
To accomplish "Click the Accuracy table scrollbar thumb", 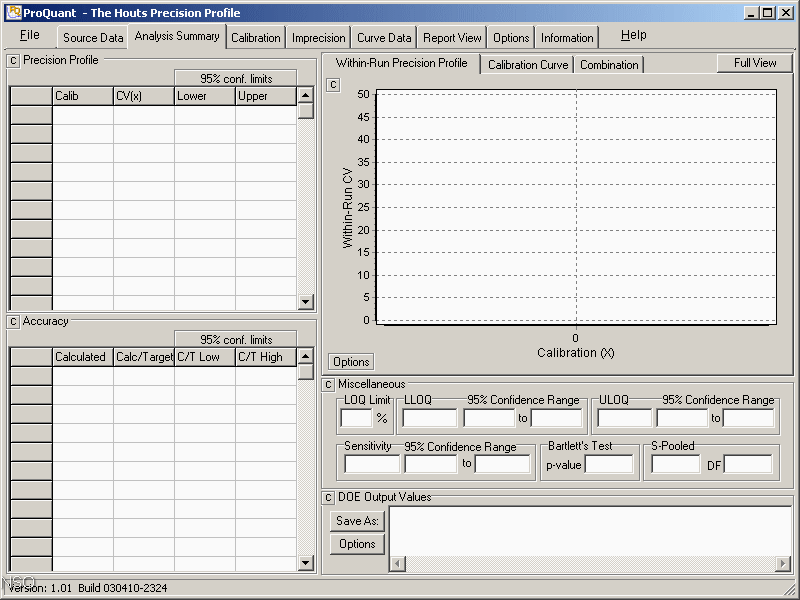I will click(305, 372).
